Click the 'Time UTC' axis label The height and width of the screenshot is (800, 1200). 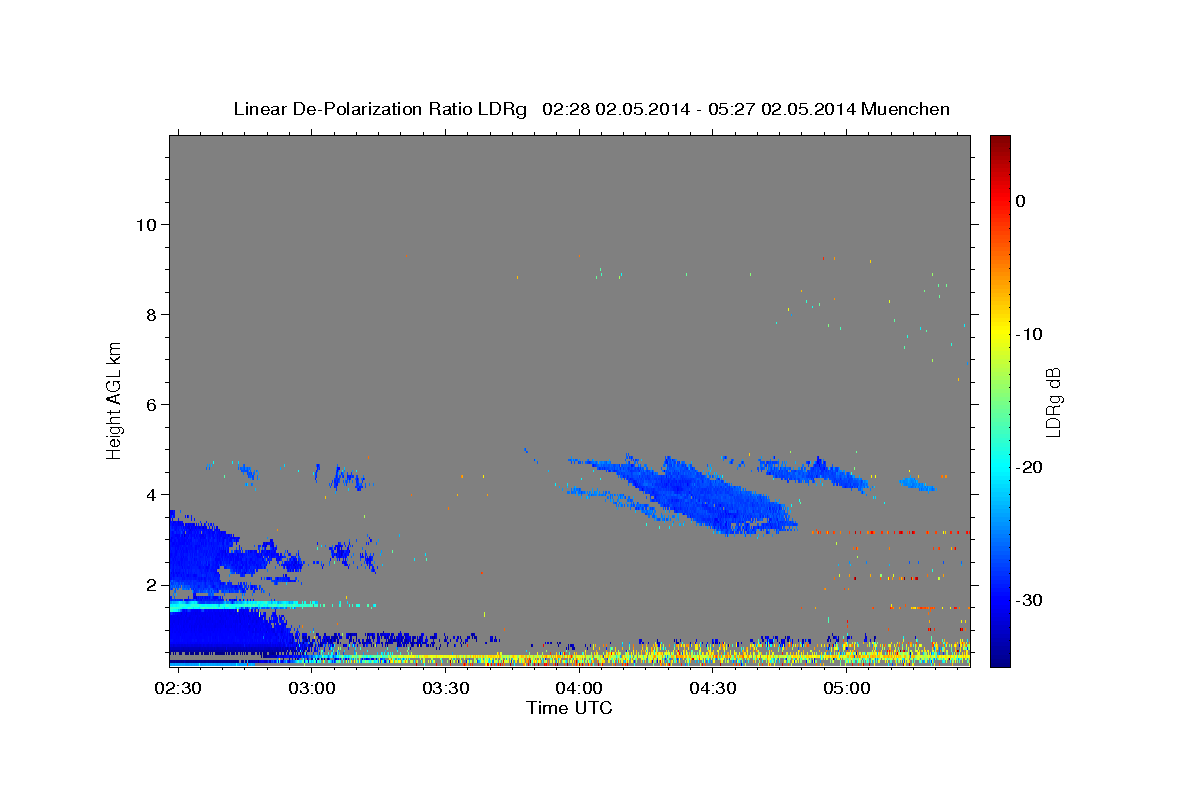569,708
